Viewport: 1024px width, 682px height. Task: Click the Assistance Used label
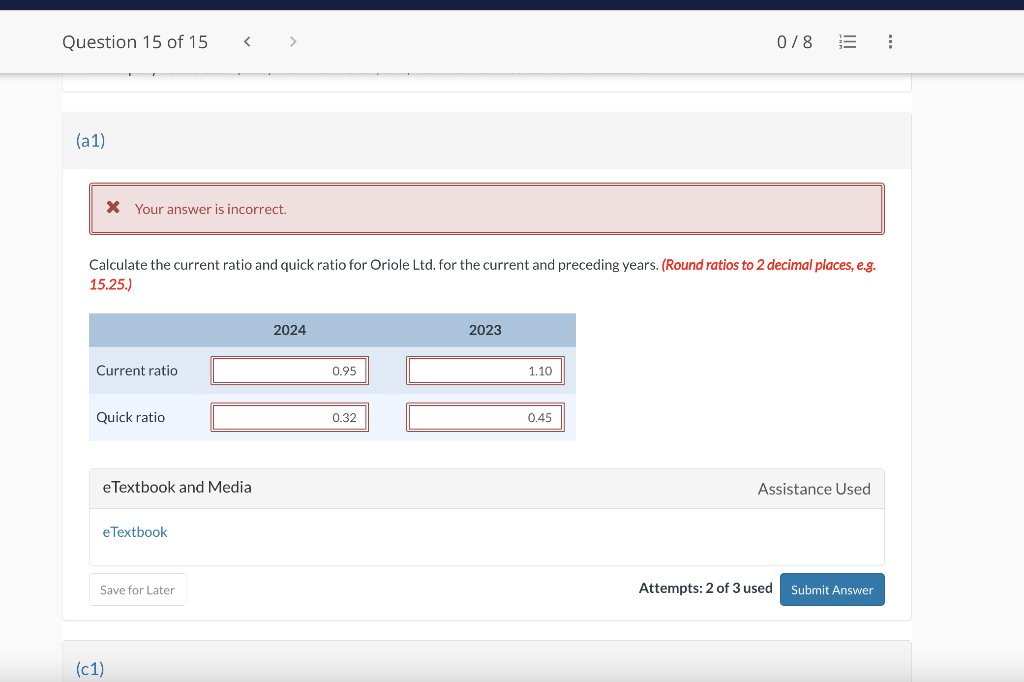tap(814, 488)
